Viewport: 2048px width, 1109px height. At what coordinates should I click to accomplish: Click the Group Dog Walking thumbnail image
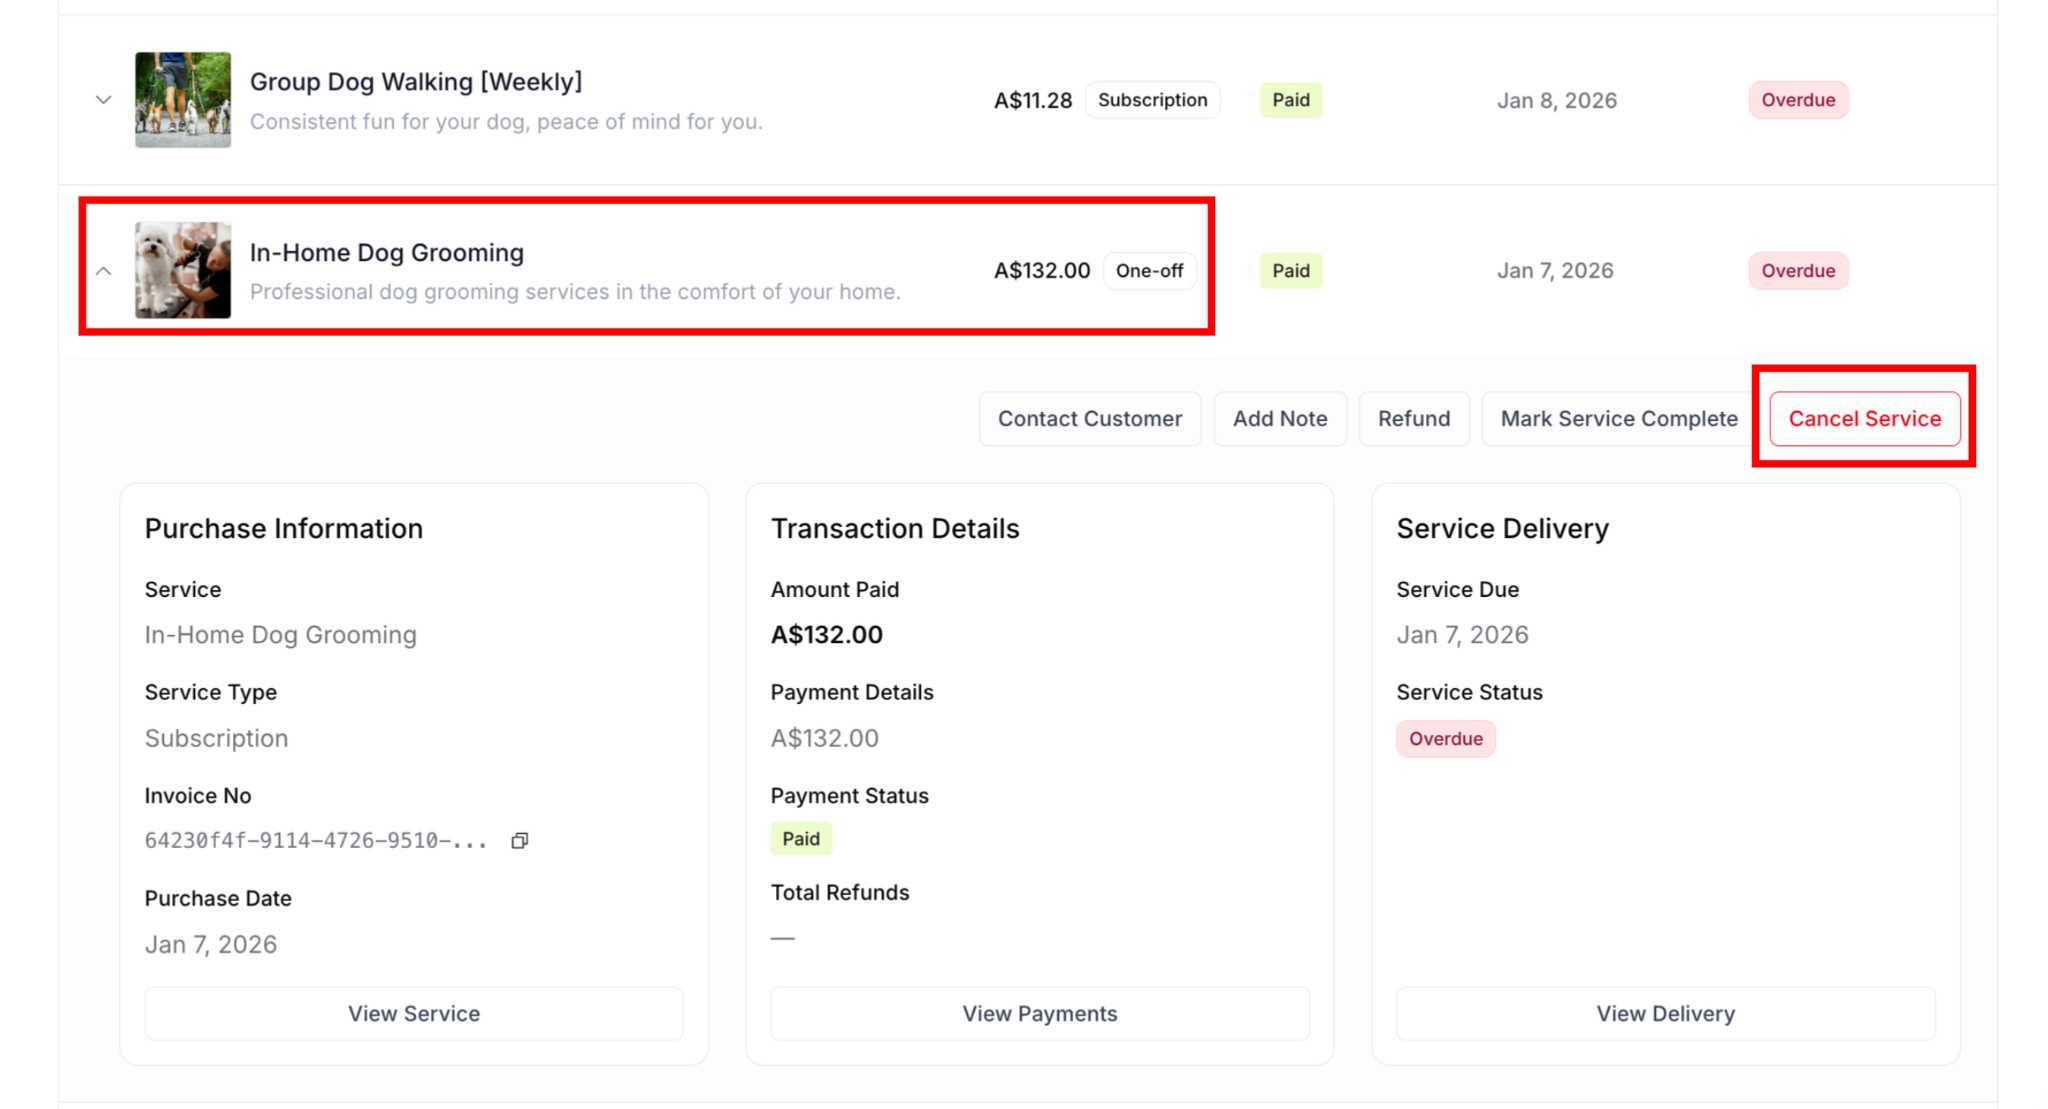coord(183,100)
